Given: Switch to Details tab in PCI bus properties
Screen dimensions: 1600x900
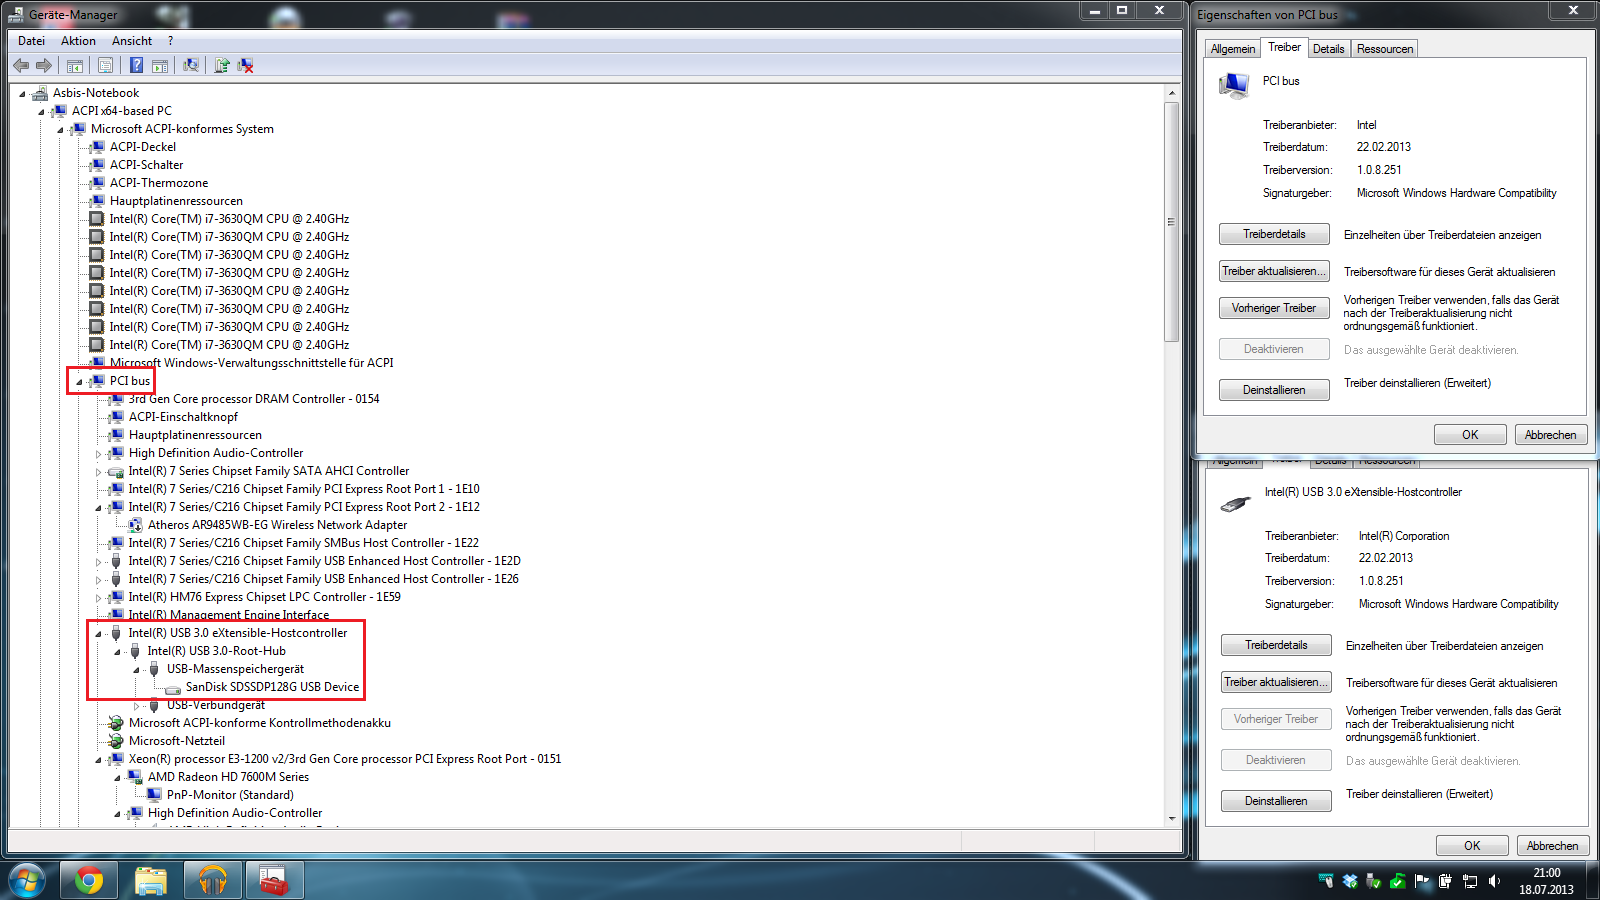Looking at the screenshot, I should tap(1328, 49).
